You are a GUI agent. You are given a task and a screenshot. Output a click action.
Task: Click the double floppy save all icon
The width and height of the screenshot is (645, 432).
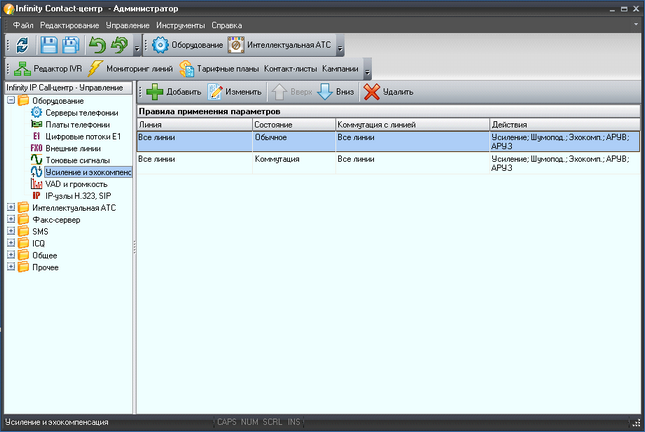pos(71,45)
